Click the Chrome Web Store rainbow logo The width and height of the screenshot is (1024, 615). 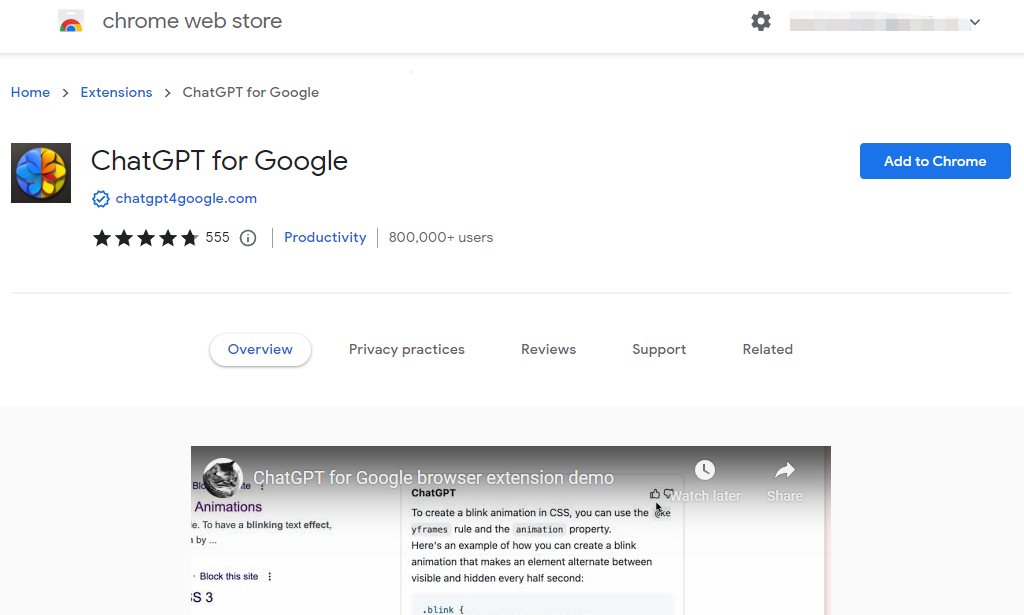71,22
